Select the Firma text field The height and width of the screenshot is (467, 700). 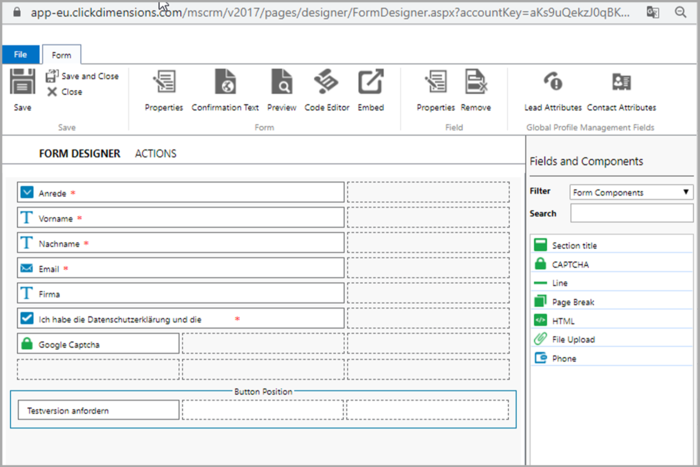181,293
